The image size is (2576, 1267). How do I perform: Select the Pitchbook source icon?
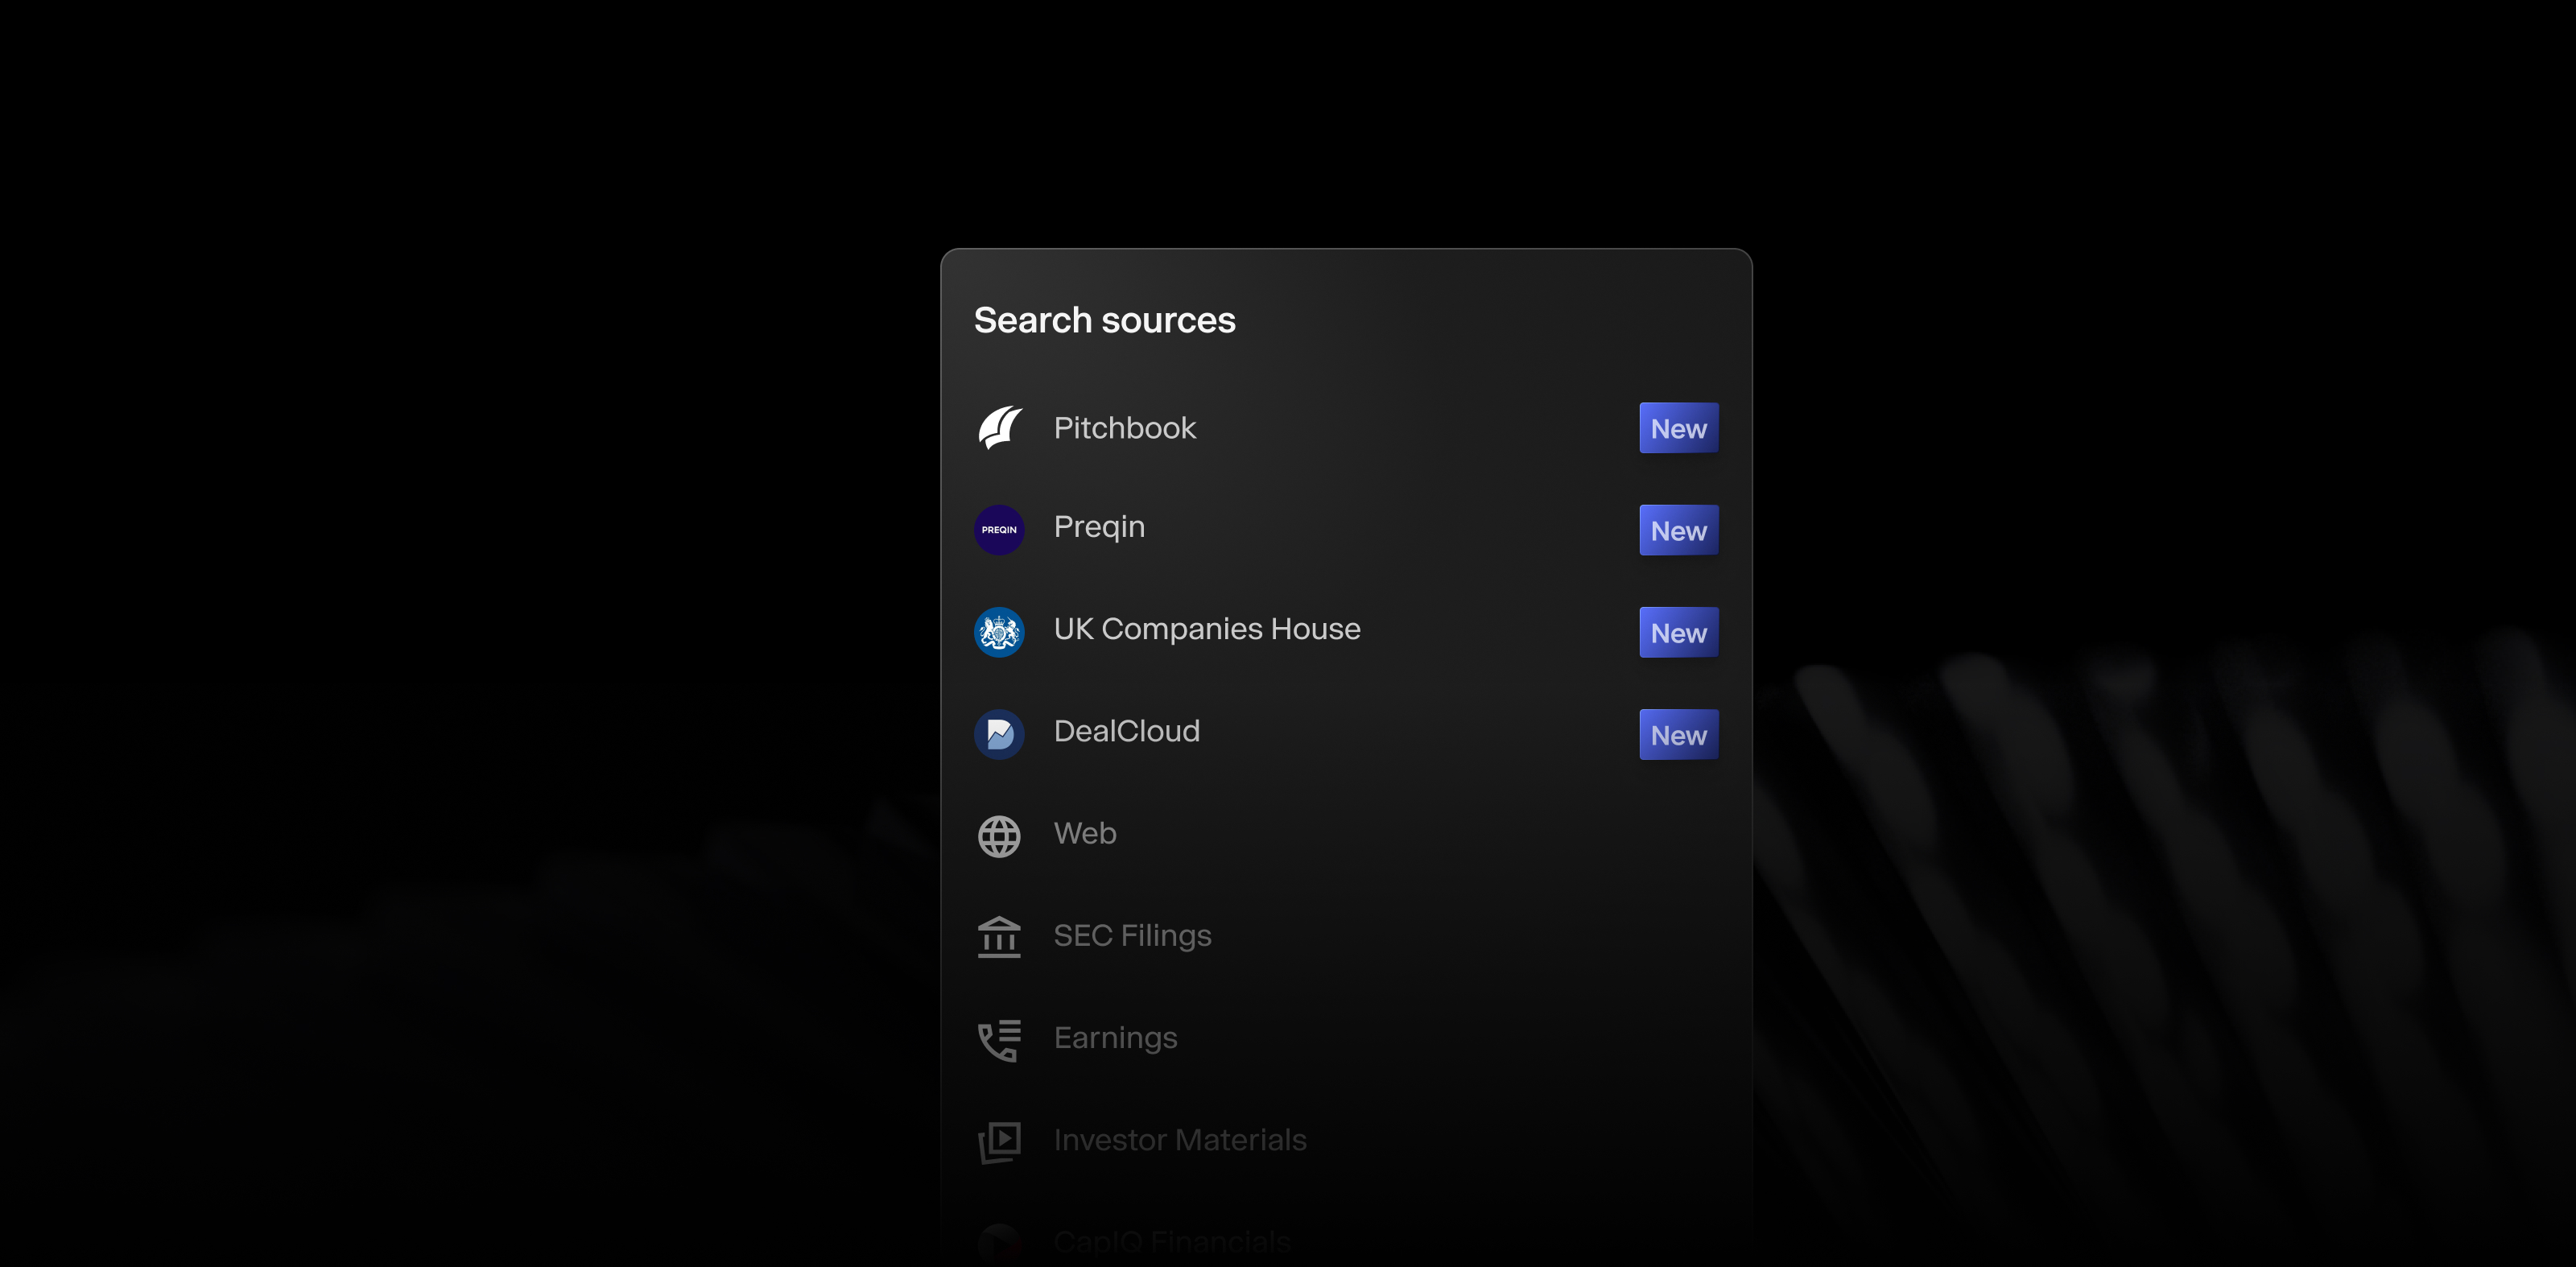(x=999, y=428)
